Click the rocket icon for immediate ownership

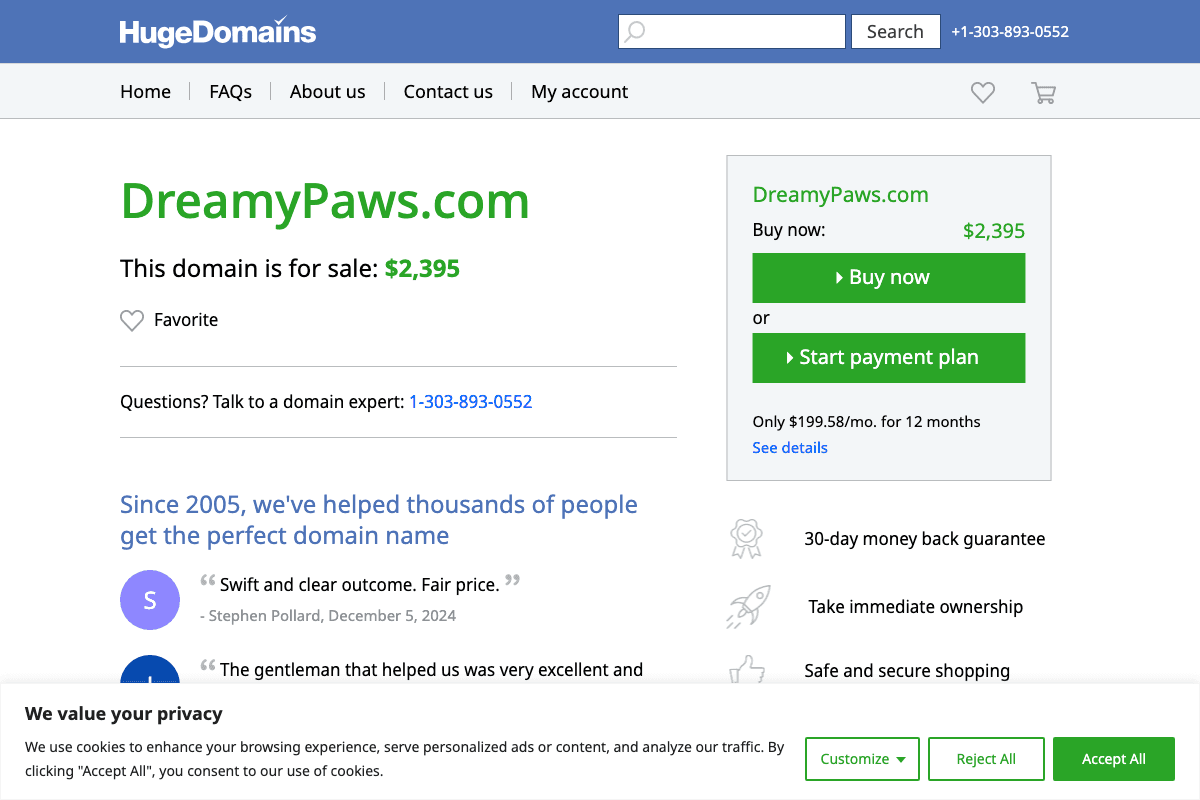pyautogui.click(x=747, y=606)
